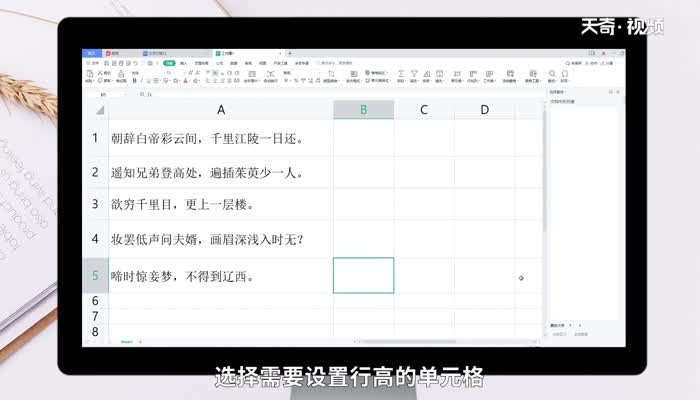This screenshot has width=700, height=400.
Task: Click the Worksheet icon
Action: click(489, 74)
